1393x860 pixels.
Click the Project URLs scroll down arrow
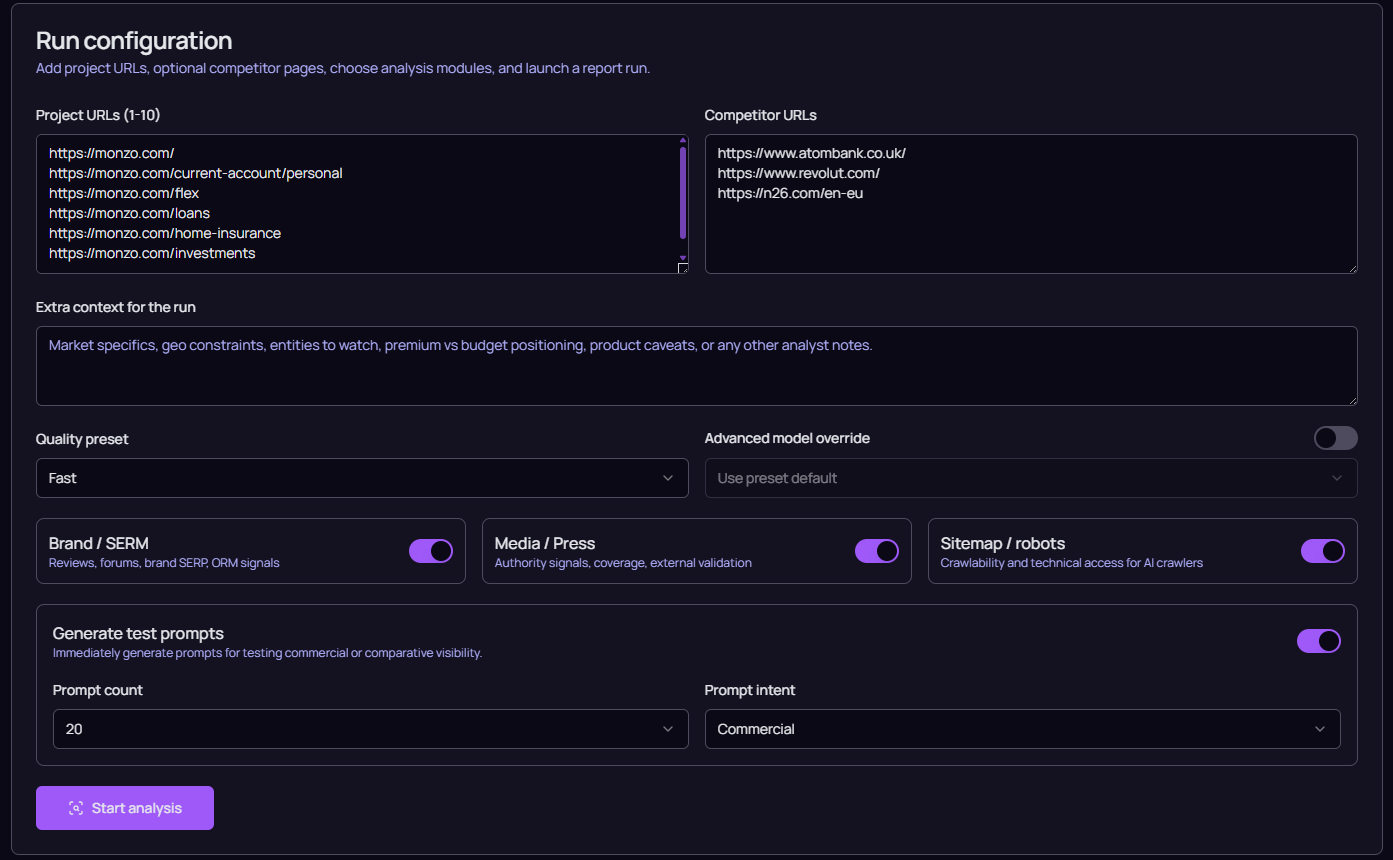pos(683,257)
